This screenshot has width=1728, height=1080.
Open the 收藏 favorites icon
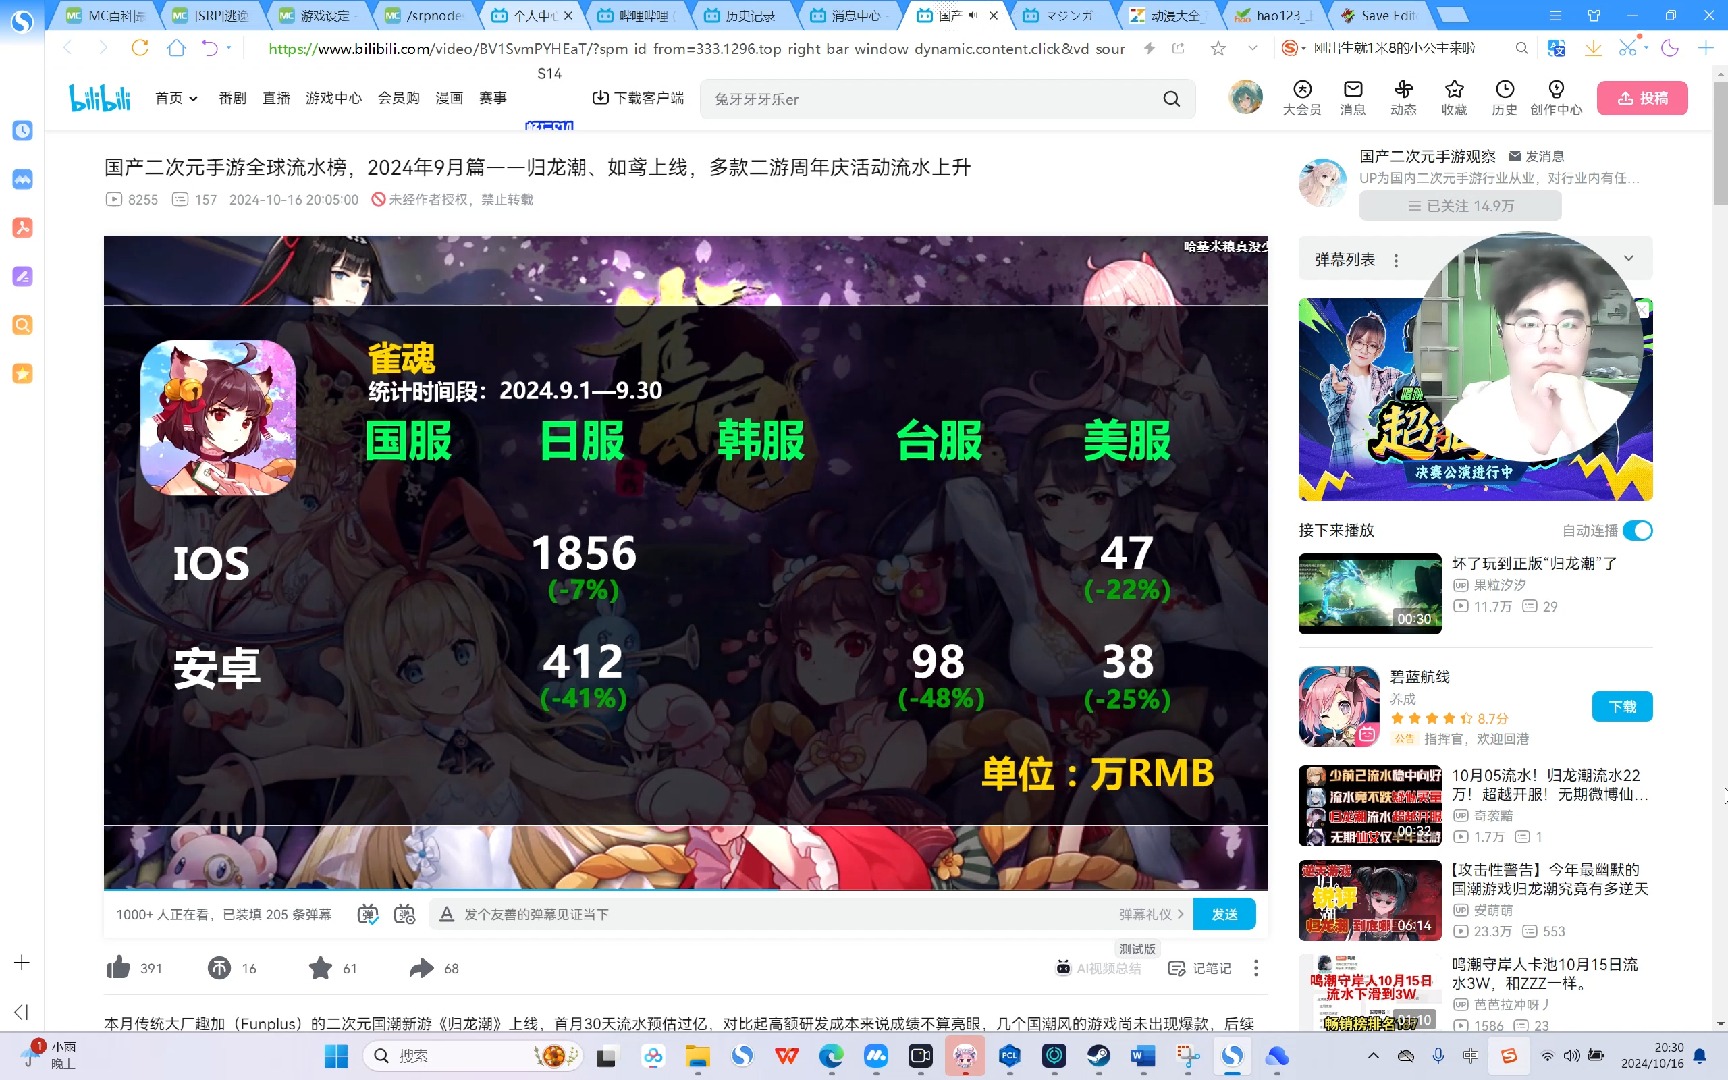tap(1454, 98)
